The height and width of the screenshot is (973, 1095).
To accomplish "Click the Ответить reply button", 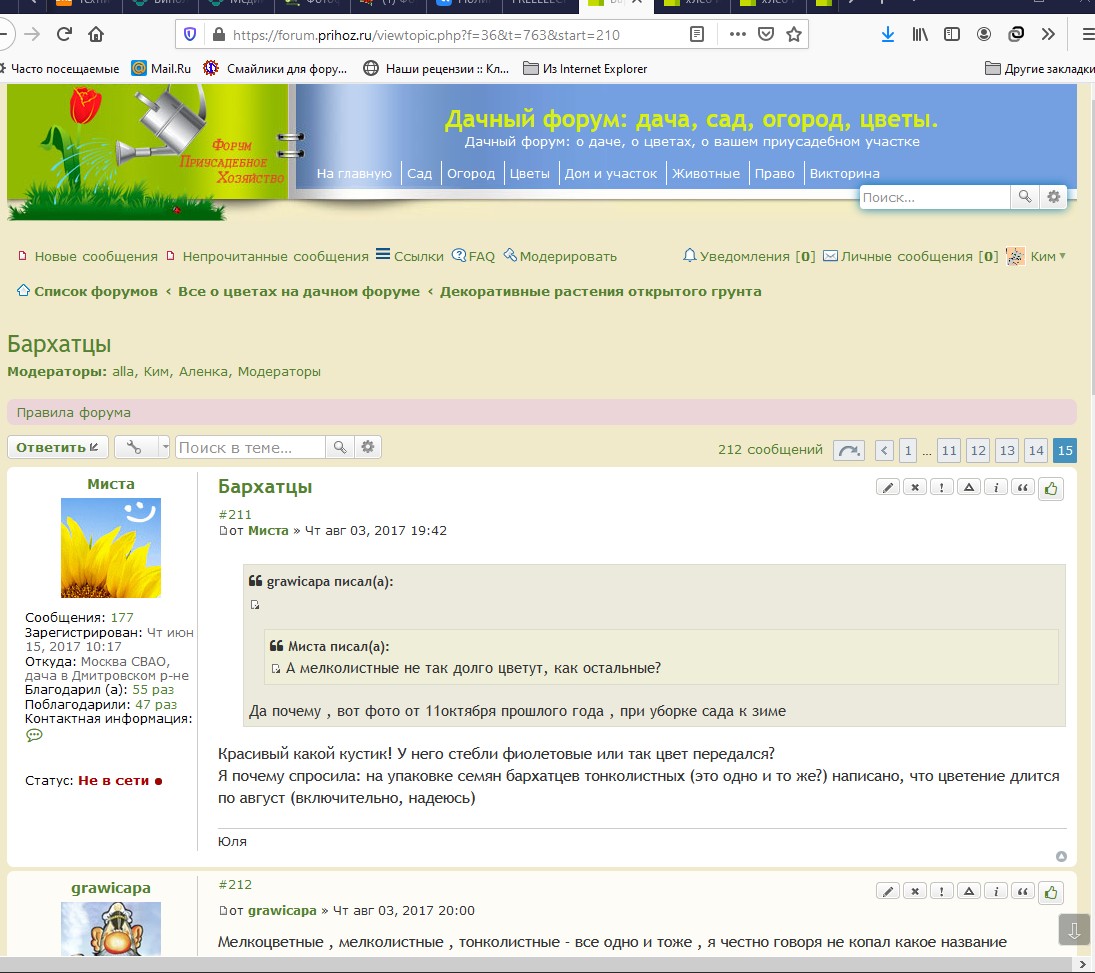I will point(58,447).
